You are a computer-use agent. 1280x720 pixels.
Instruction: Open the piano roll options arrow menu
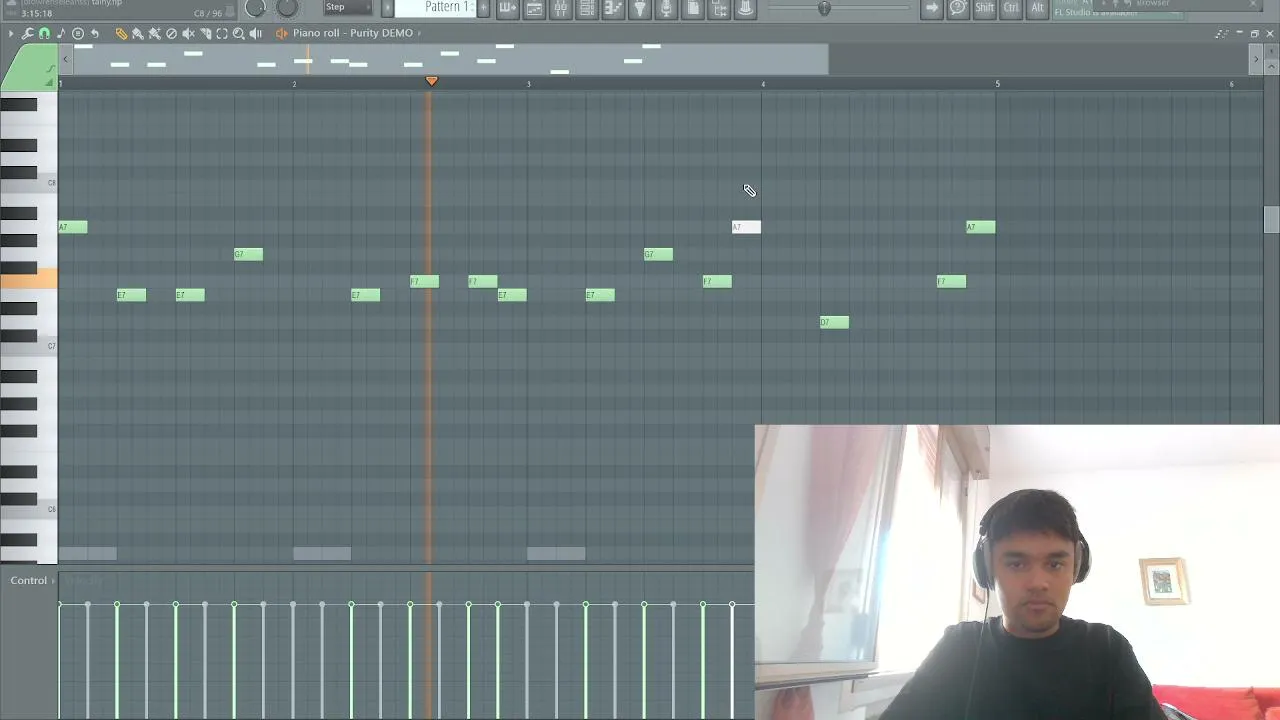(11, 33)
